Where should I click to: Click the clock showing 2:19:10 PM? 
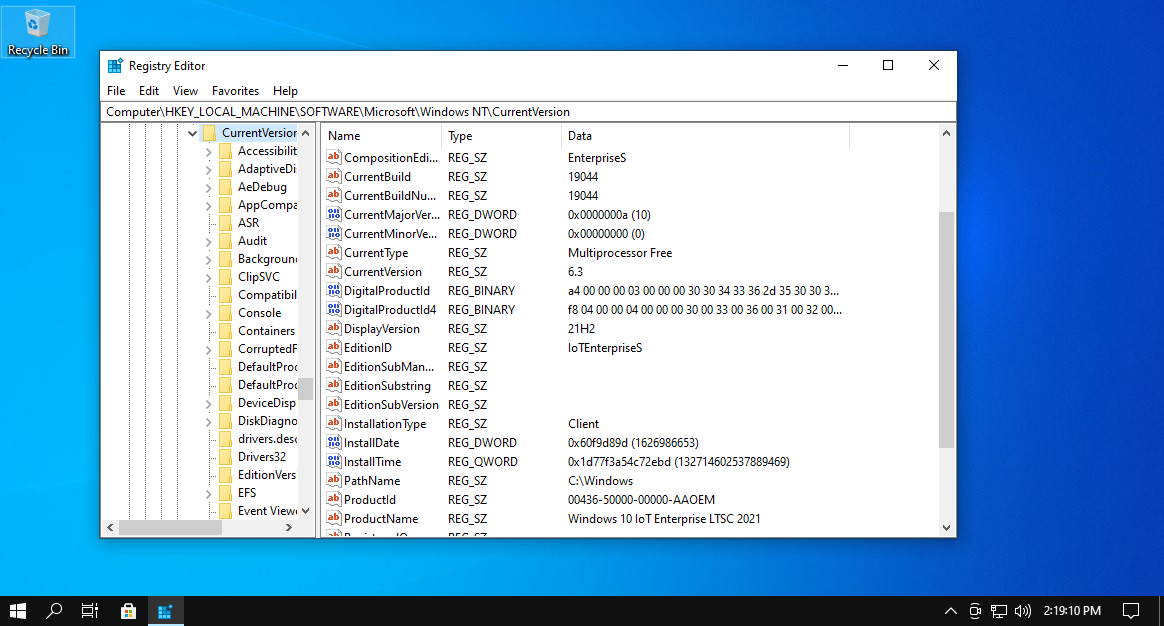pyautogui.click(x=1072, y=610)
